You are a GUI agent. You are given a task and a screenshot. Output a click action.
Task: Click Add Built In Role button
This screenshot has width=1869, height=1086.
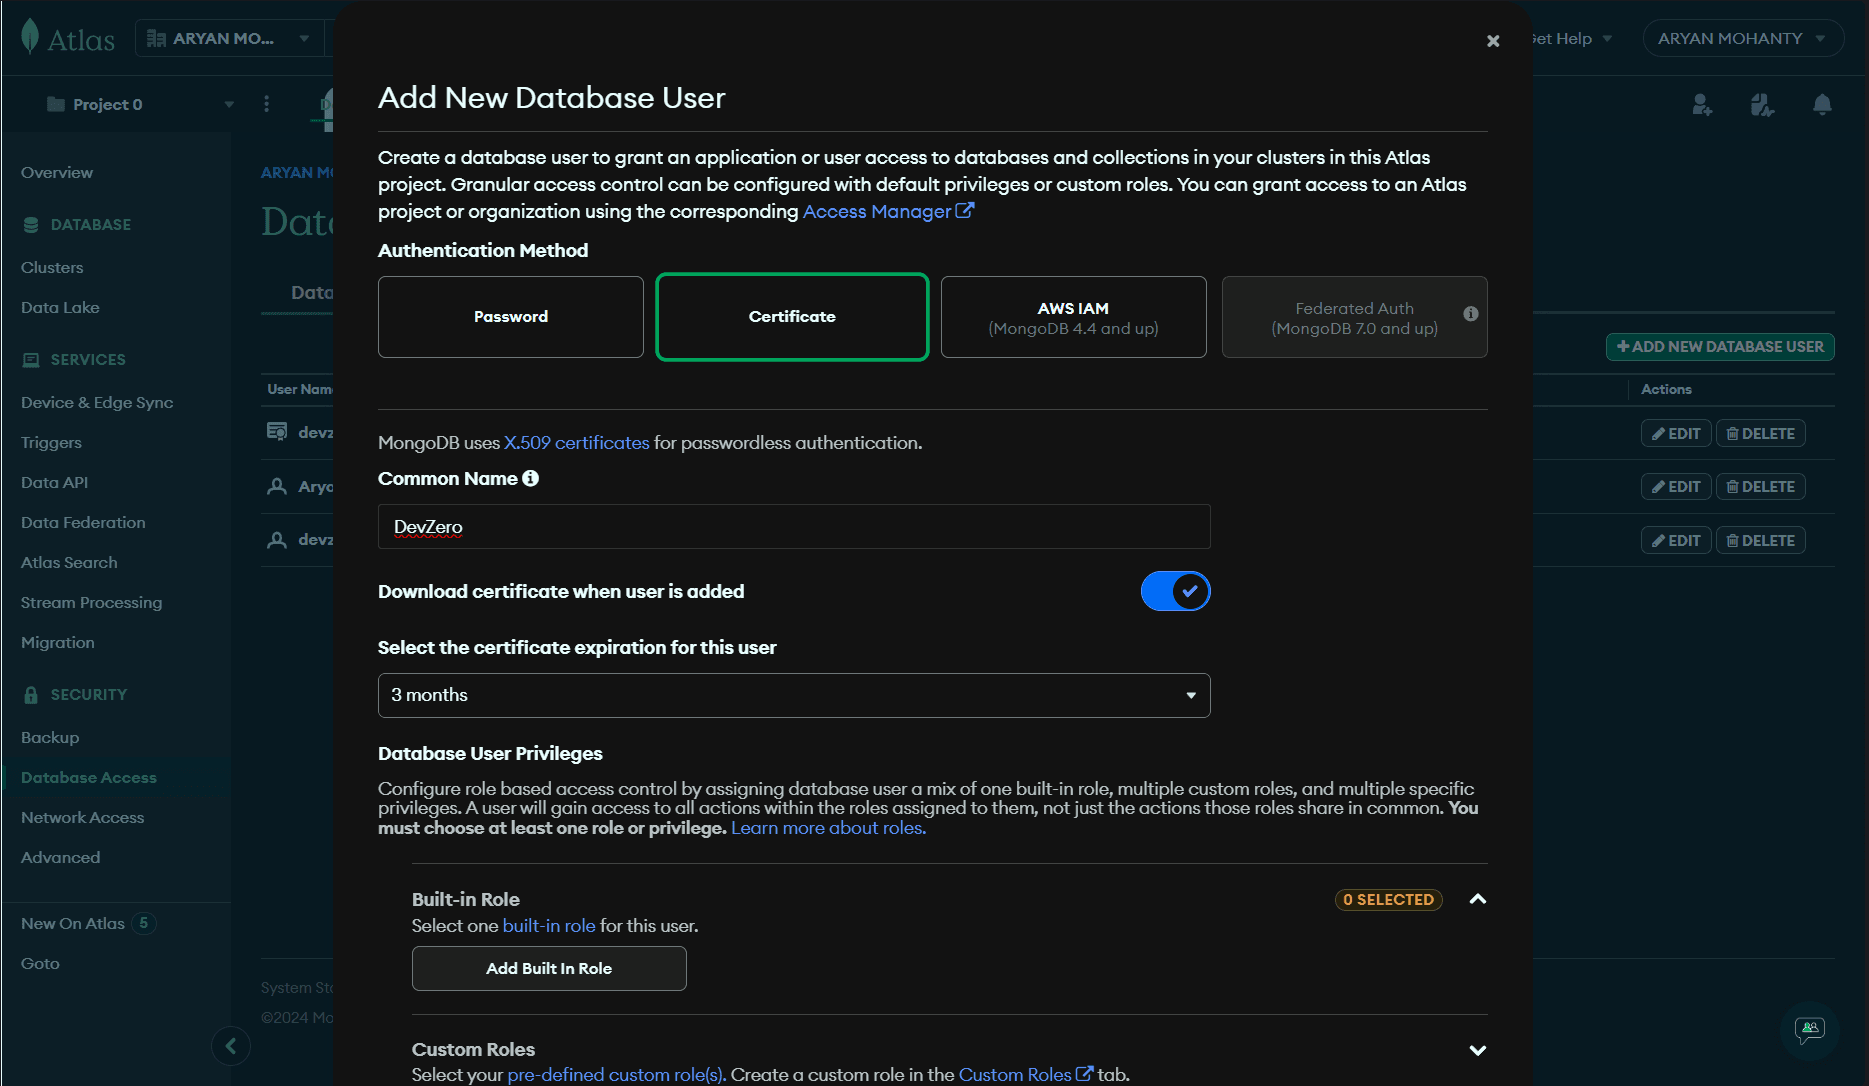[x=549, y=968]
